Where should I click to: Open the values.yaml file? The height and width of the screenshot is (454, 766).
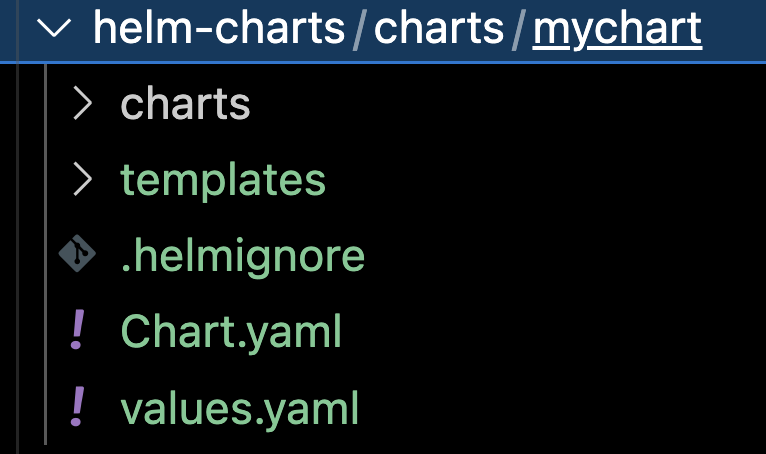pos(239,409)
